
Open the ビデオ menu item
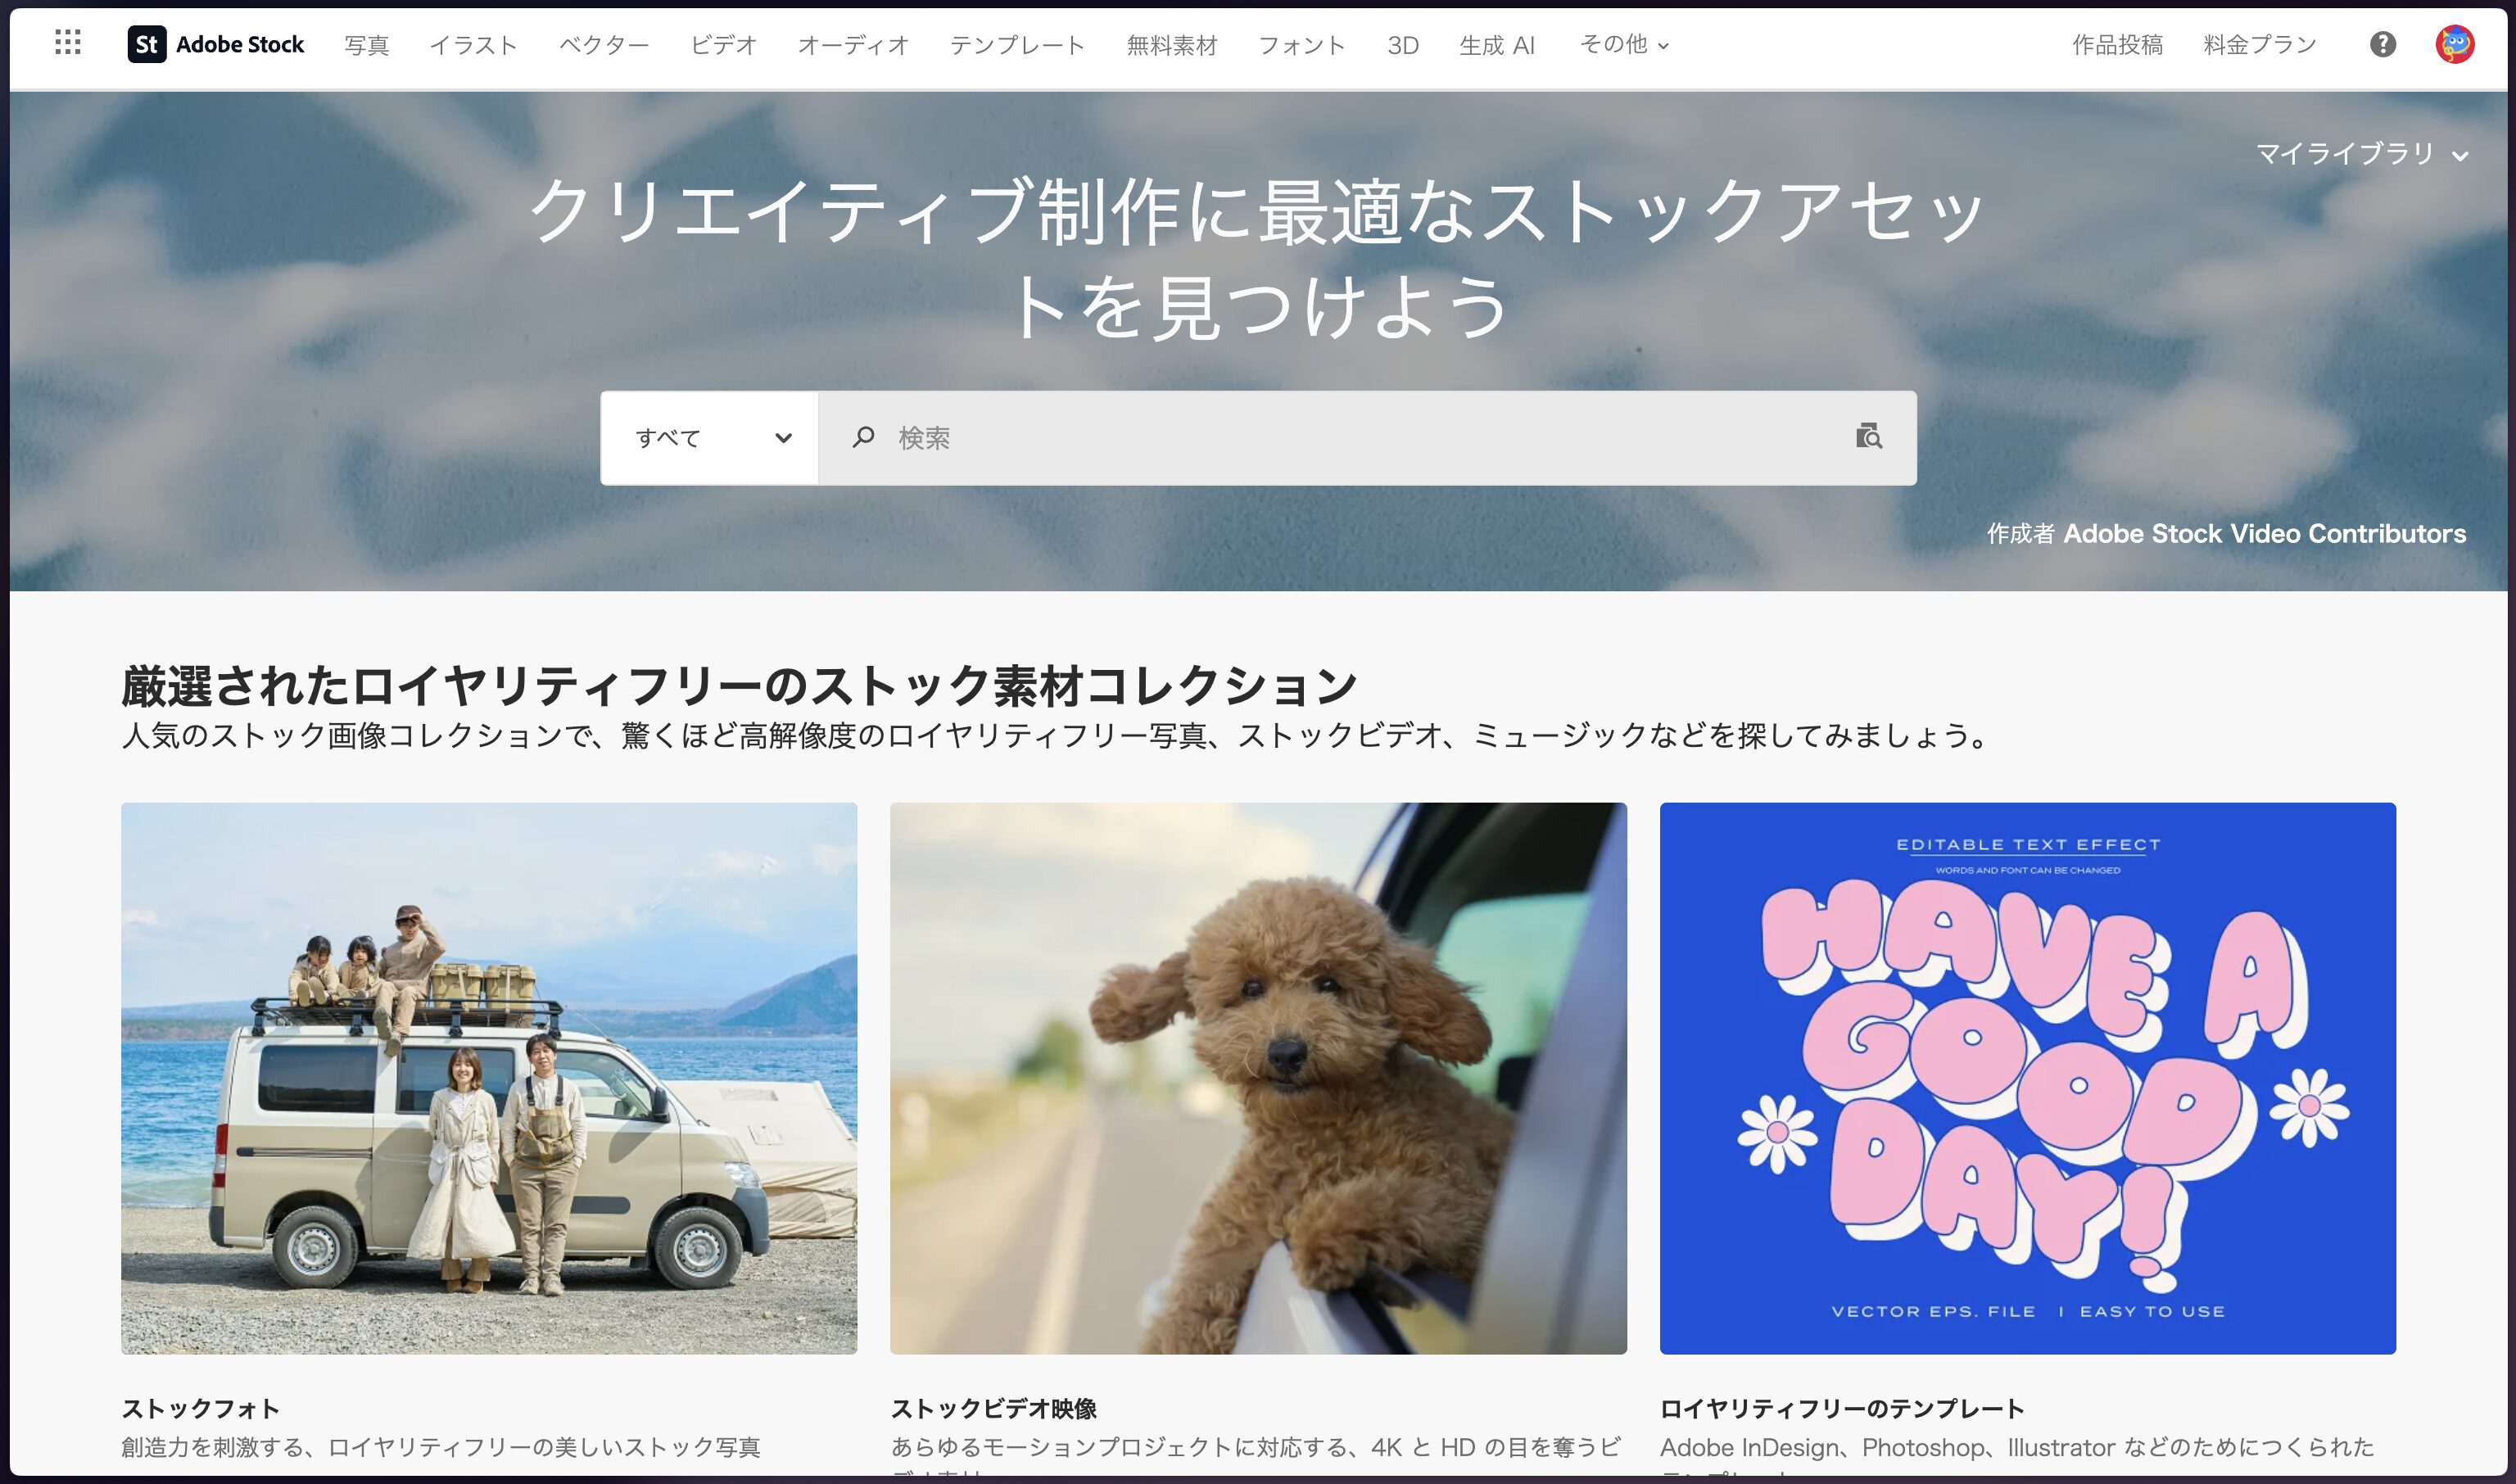click(722, 44)
